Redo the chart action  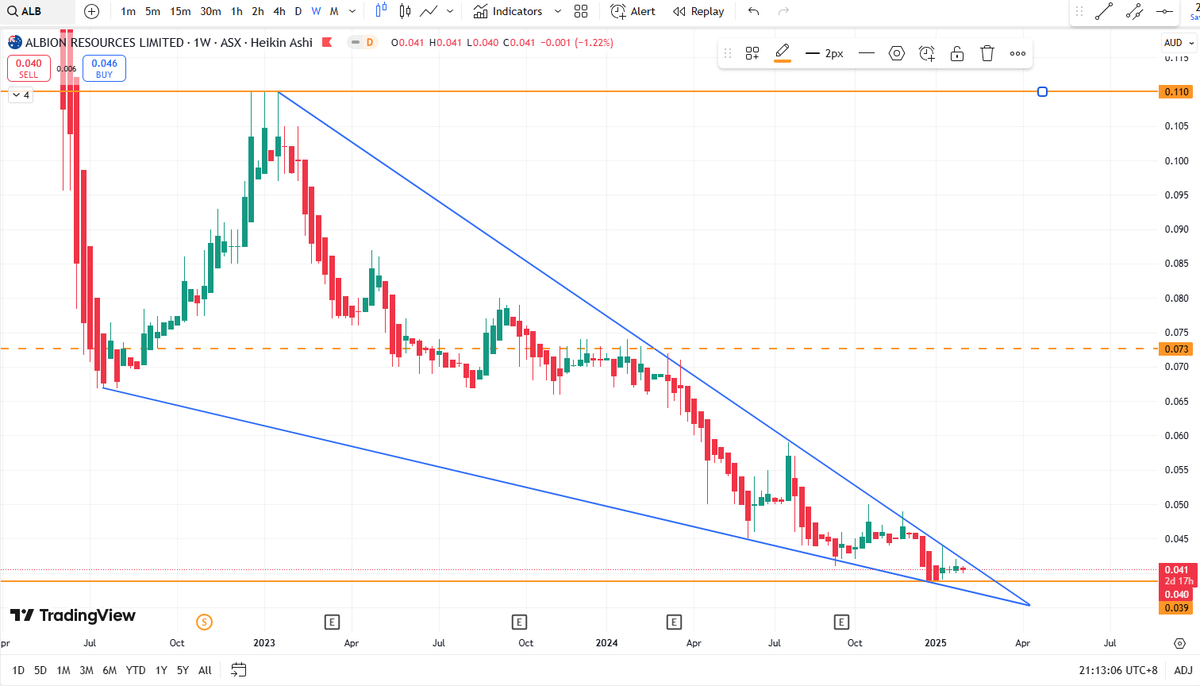783,11
